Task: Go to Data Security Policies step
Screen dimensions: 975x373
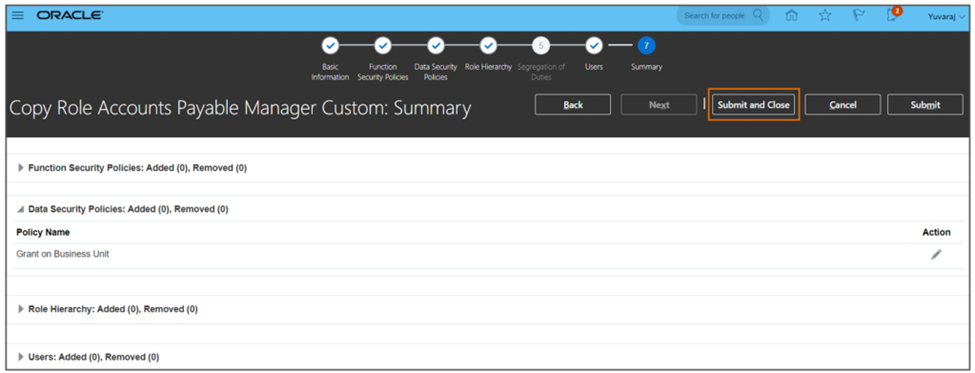Action: click(x=436, y=45)
